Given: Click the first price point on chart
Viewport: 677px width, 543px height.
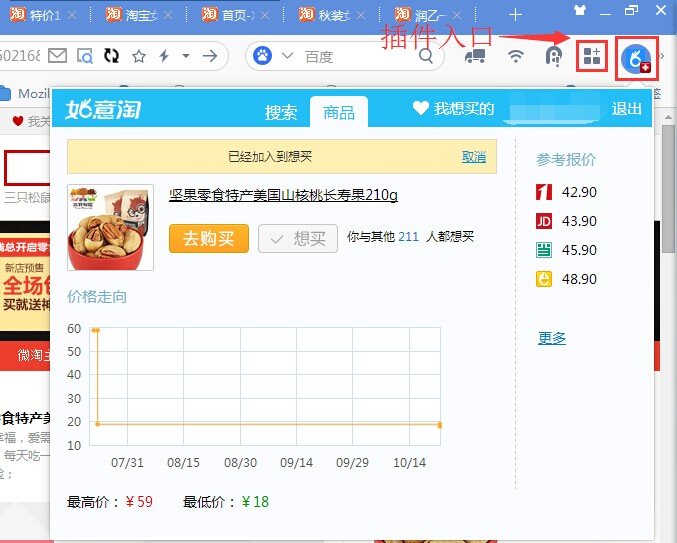Looking at the screenshot, I should (95, 330).
